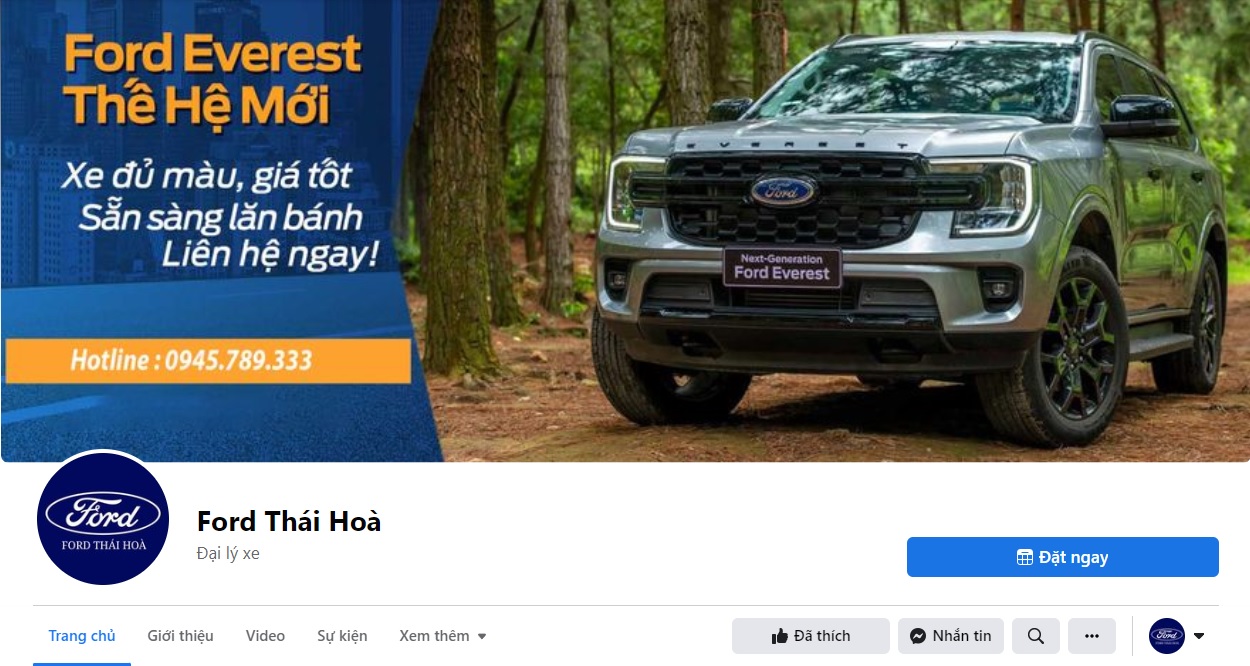Open the Video tab
1250x666 pixels.
(x=265, y=636)
